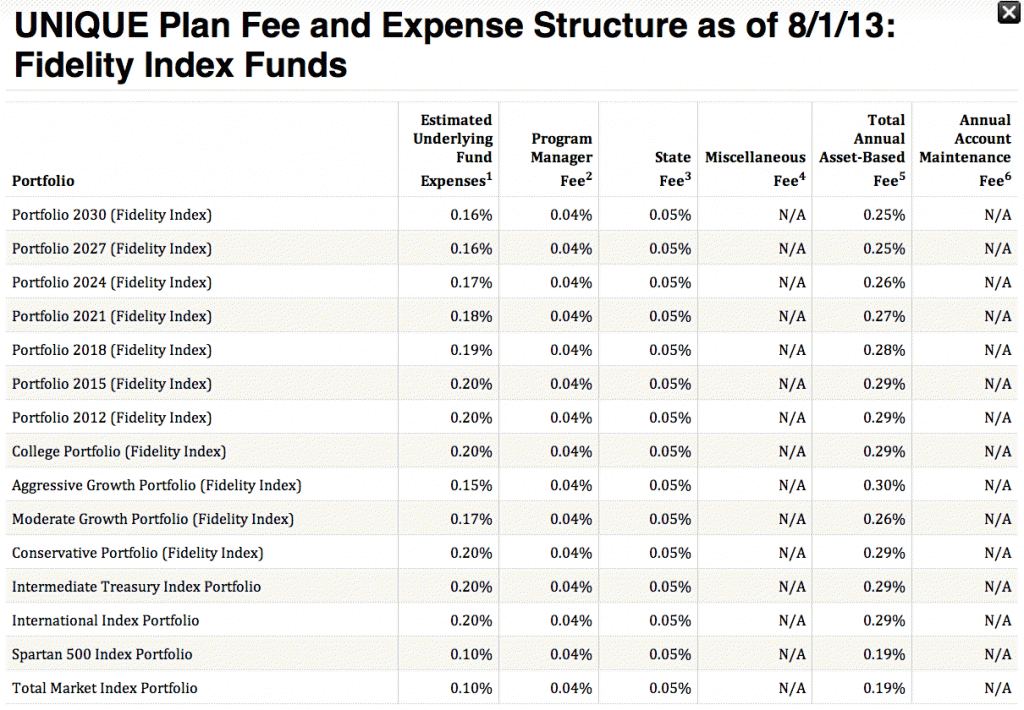Select Total Market Index Portfolio label
This screenshot has height=710, width=1024.
point(104,688)
